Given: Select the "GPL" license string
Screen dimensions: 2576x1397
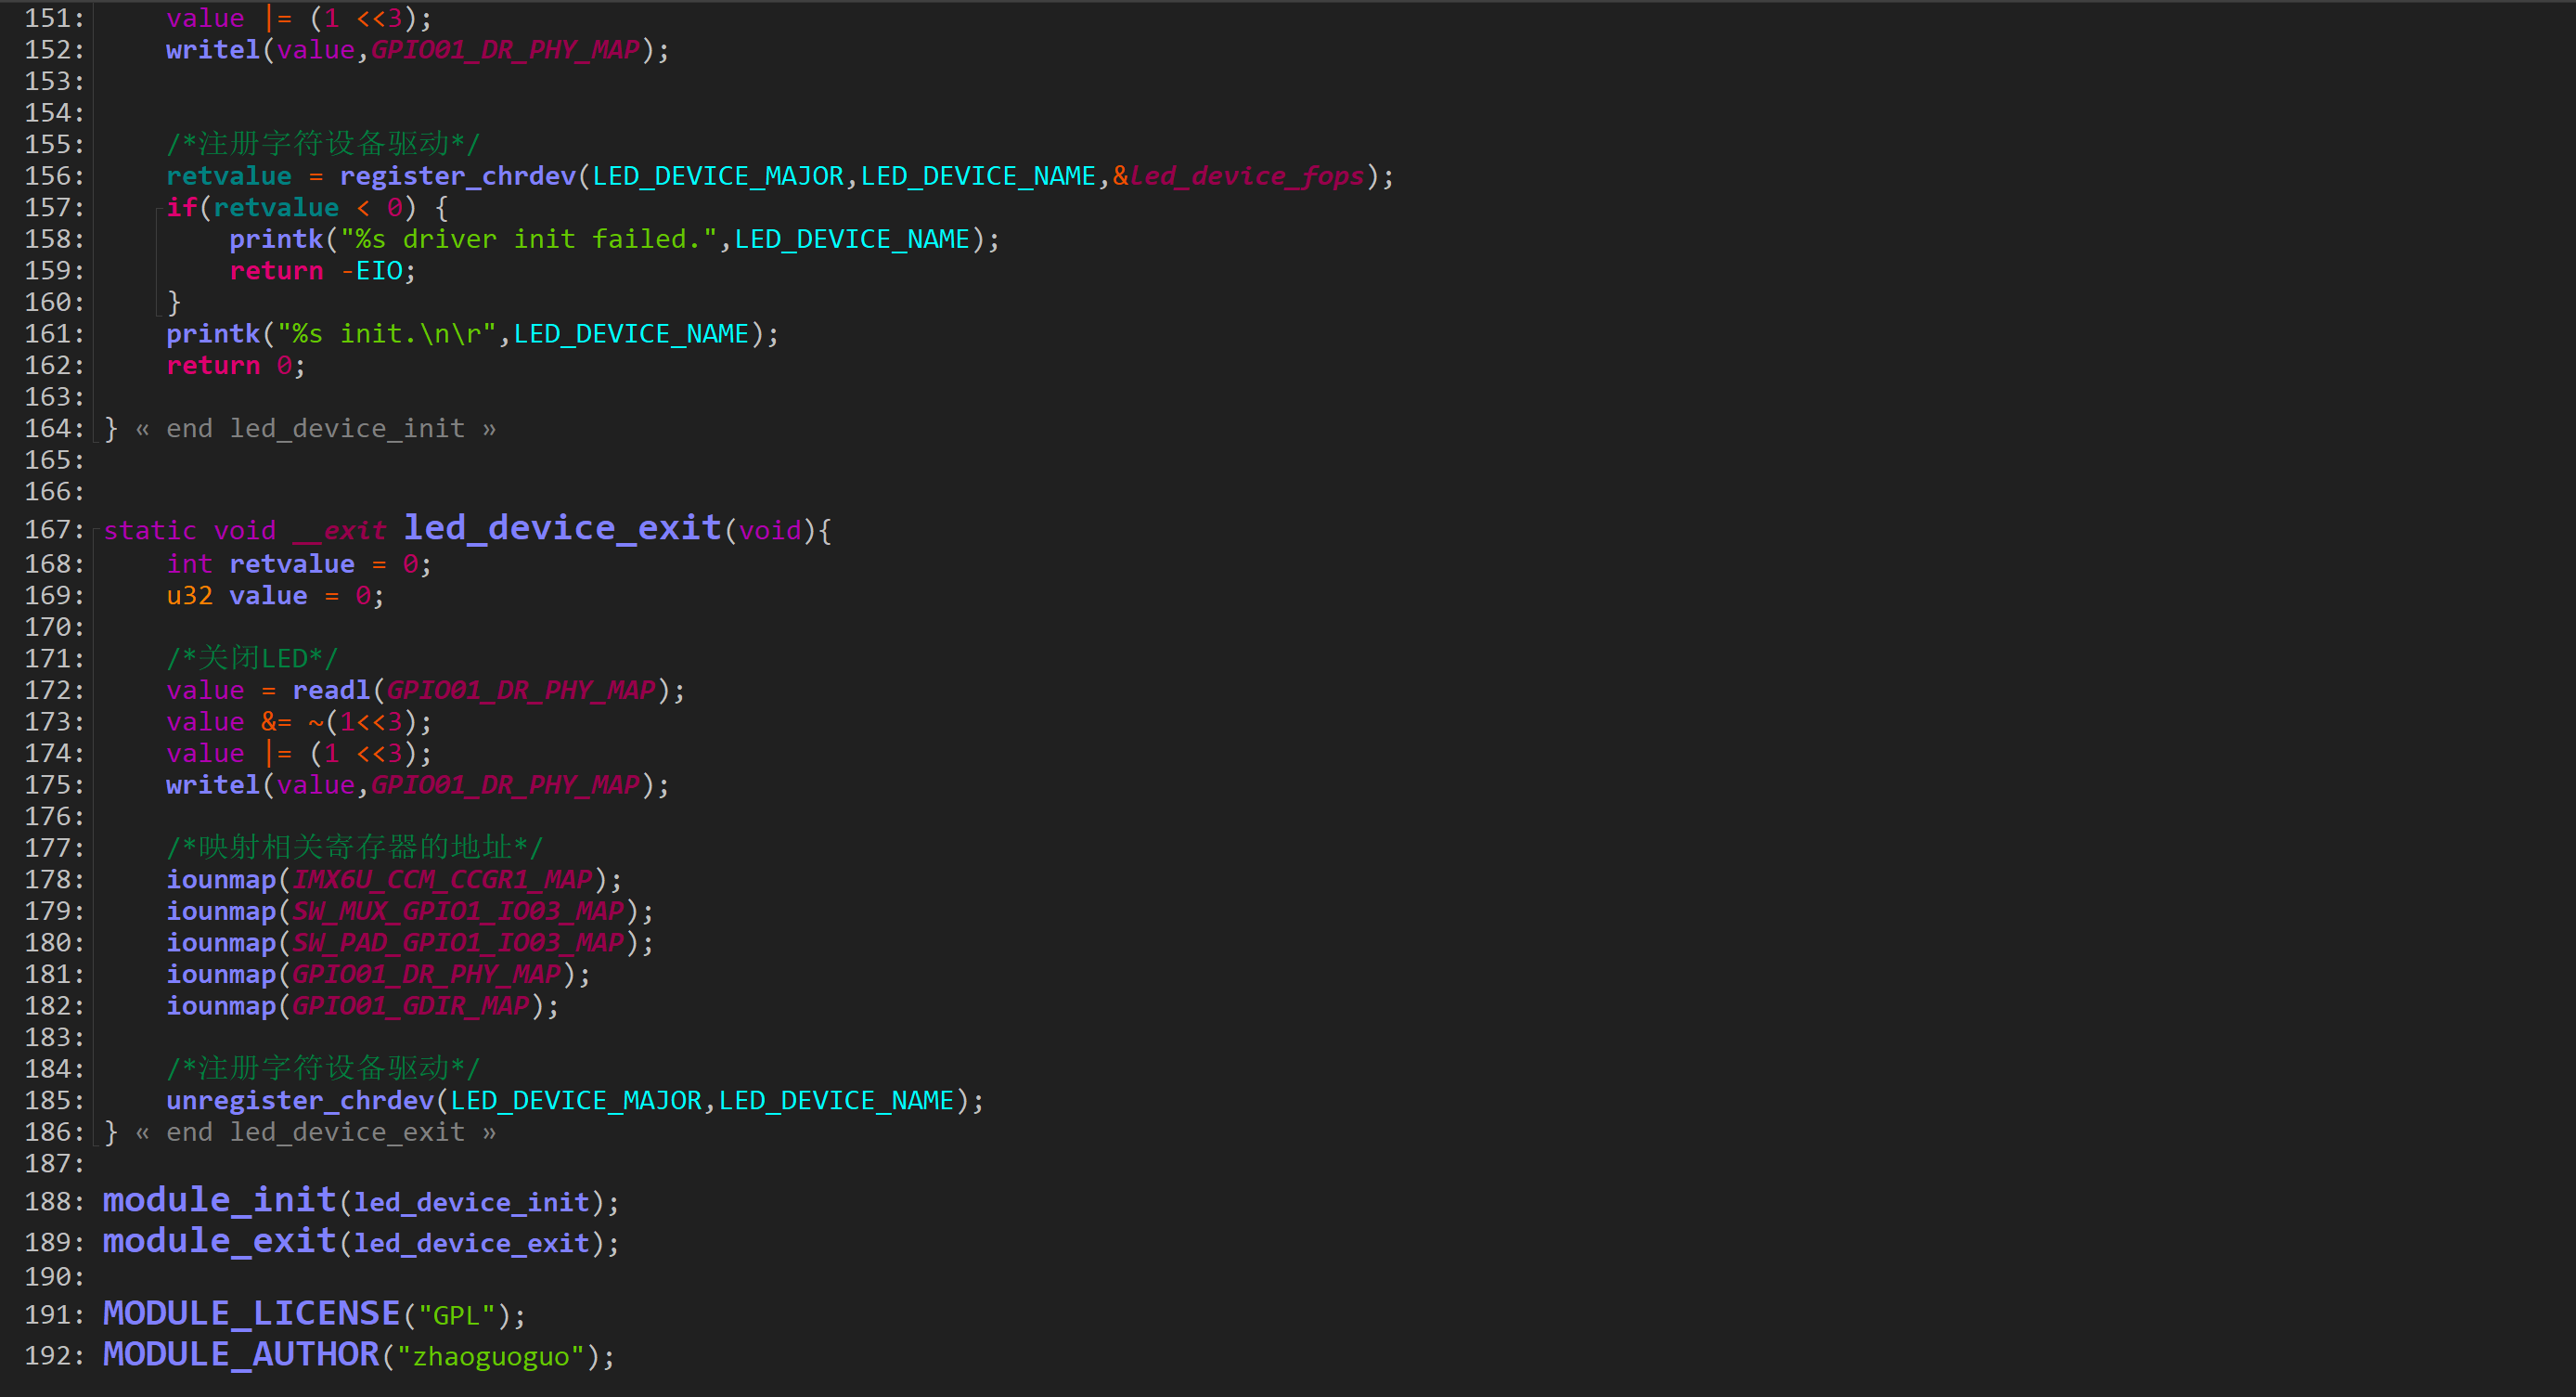Looking at the screenshot, I should coord(457,1316).
